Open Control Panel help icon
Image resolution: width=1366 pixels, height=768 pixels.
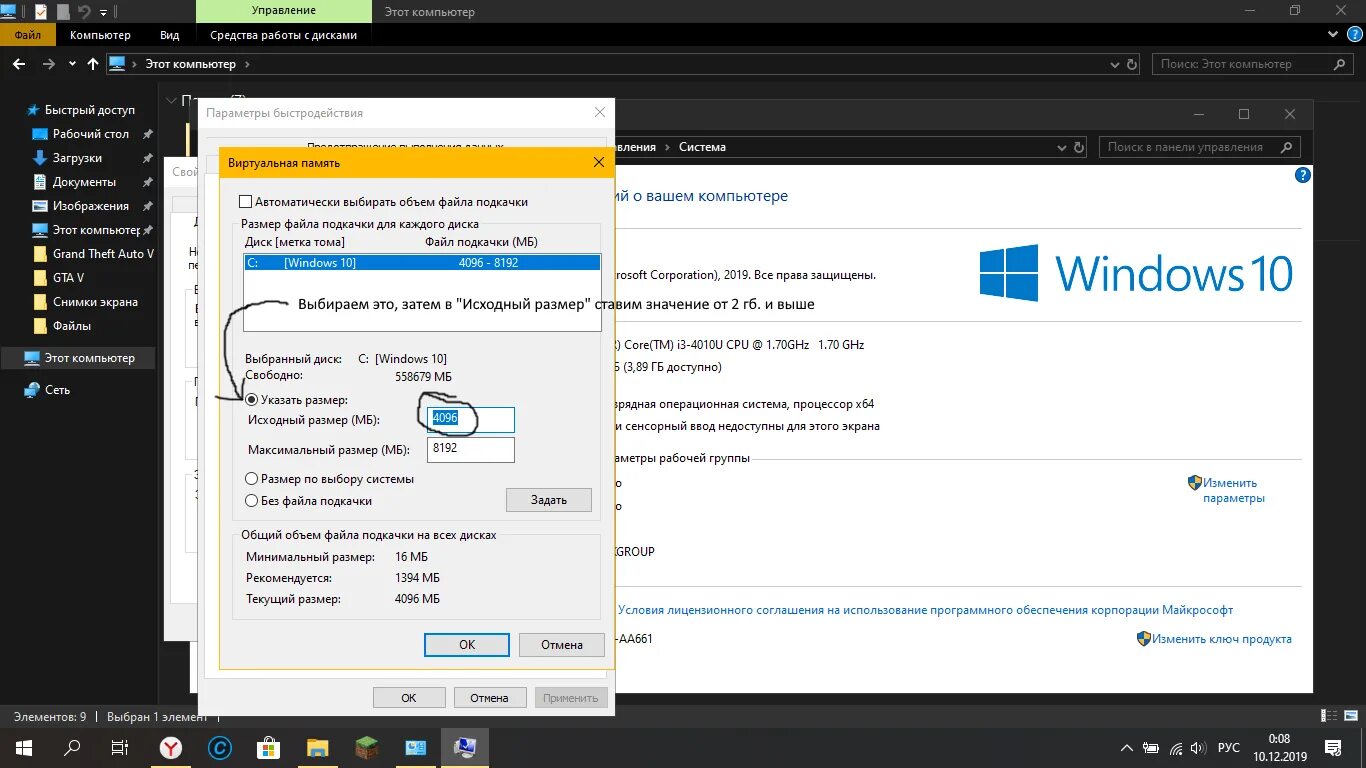click(1302, 175)
